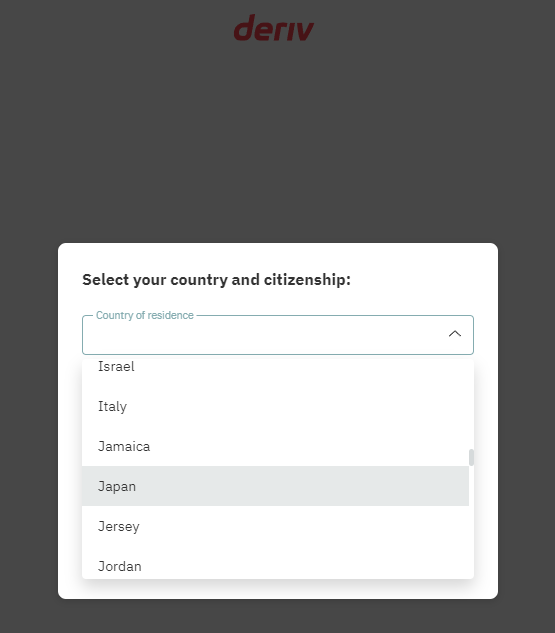
Task: Click the 'Select your country and citizenship' heading
Action: click(x=216, y=280)
